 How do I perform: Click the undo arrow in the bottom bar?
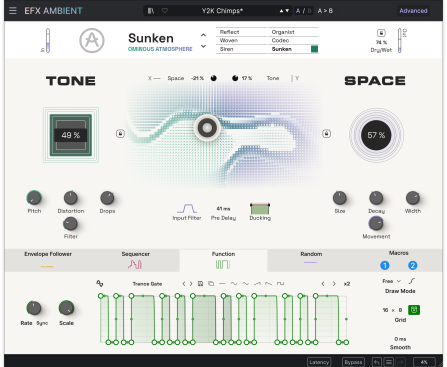click(x=377, y=362)
